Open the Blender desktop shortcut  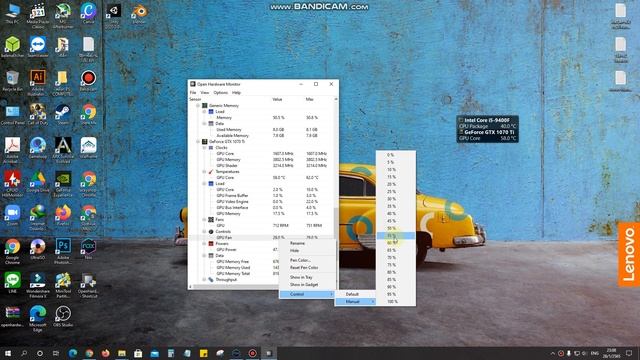(x=139, y=13)
